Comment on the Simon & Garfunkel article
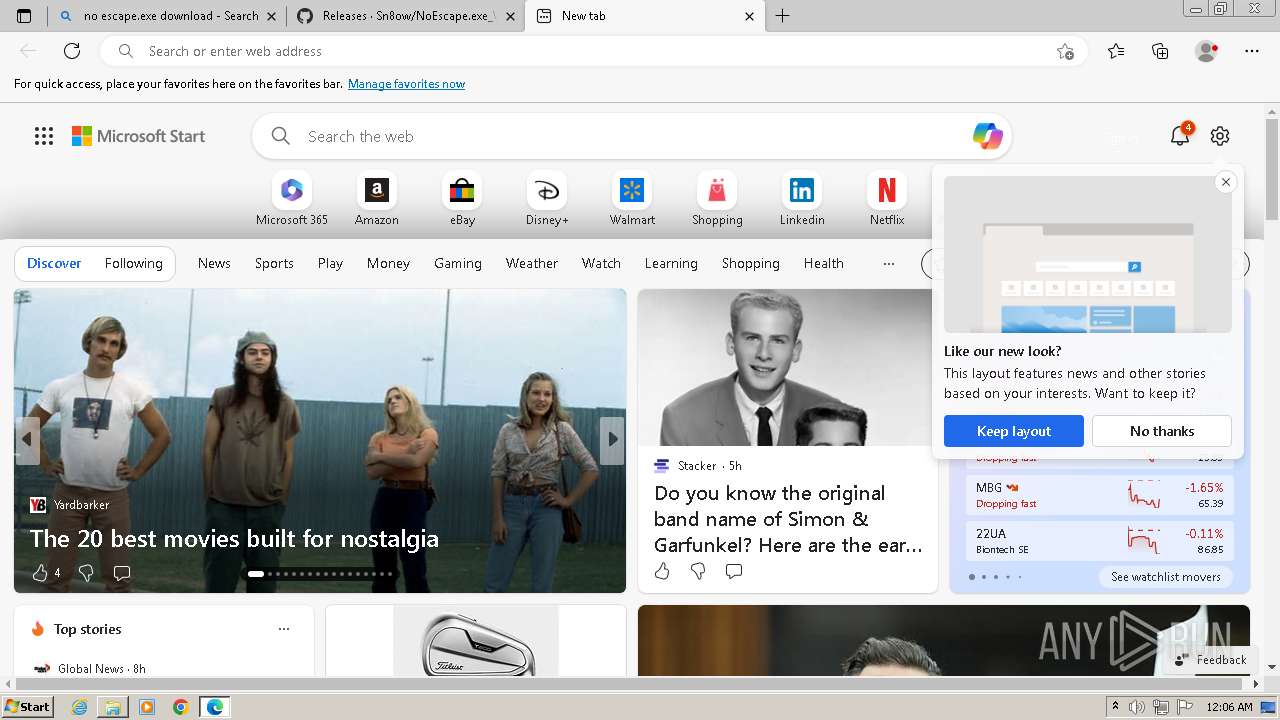The image size is (1280, 720). [734, 571]
